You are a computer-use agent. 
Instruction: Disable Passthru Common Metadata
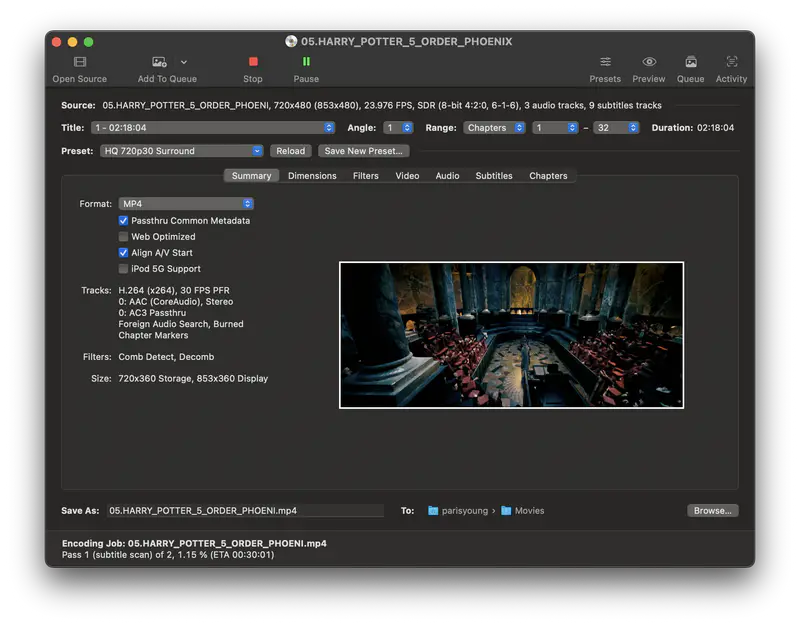click(121, 221)
